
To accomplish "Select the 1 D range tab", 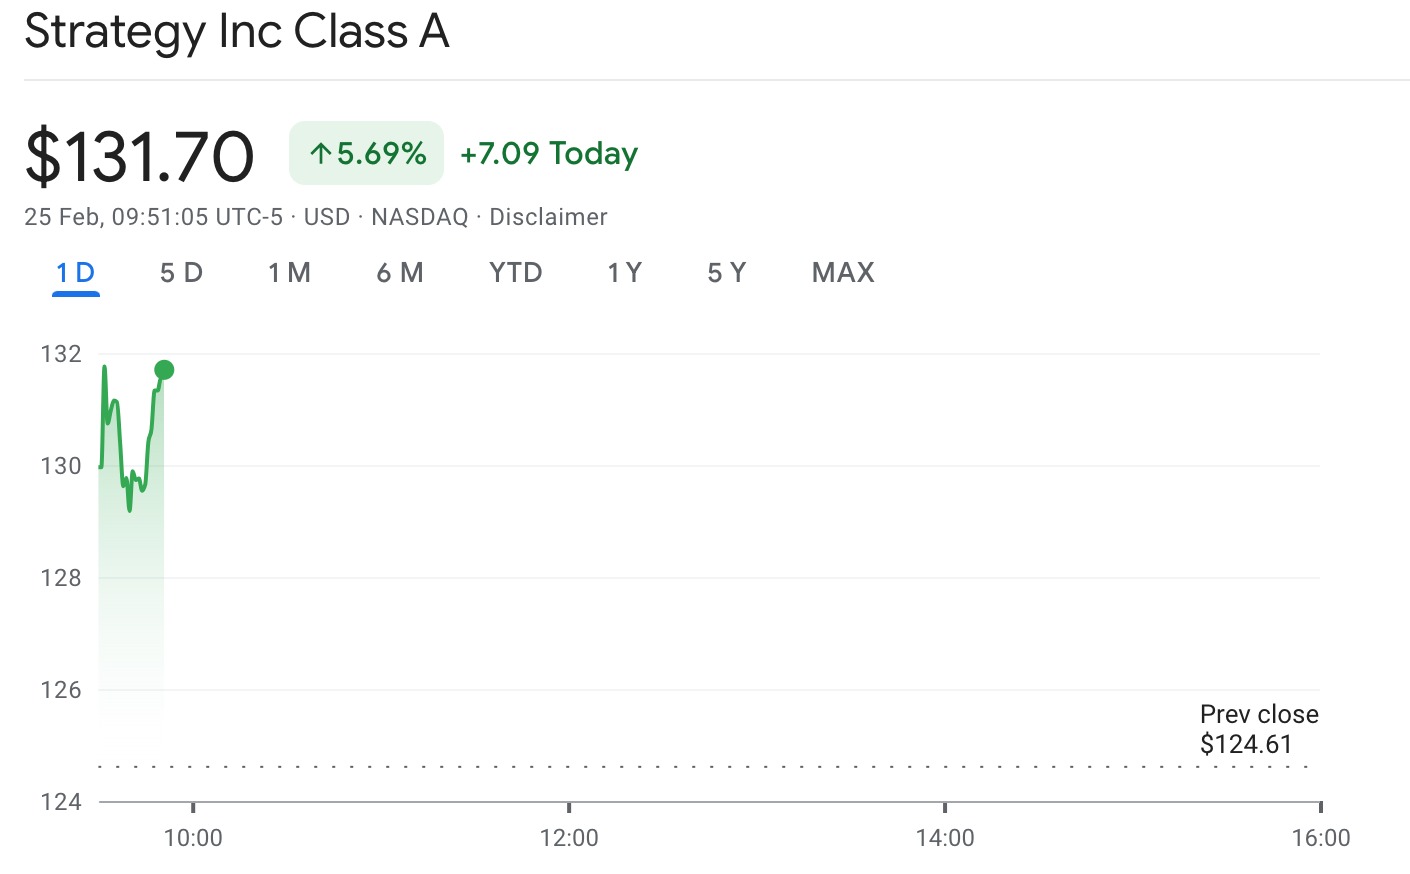I will click(75, 273).
